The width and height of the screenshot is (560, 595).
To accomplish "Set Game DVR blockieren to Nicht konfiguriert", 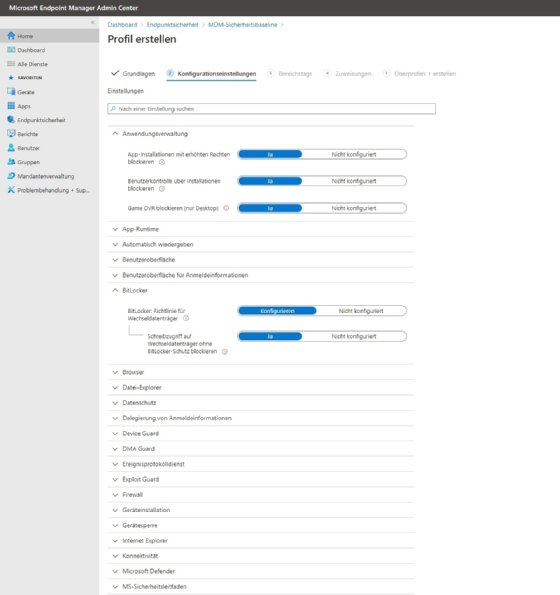I will tap(354, 208).
